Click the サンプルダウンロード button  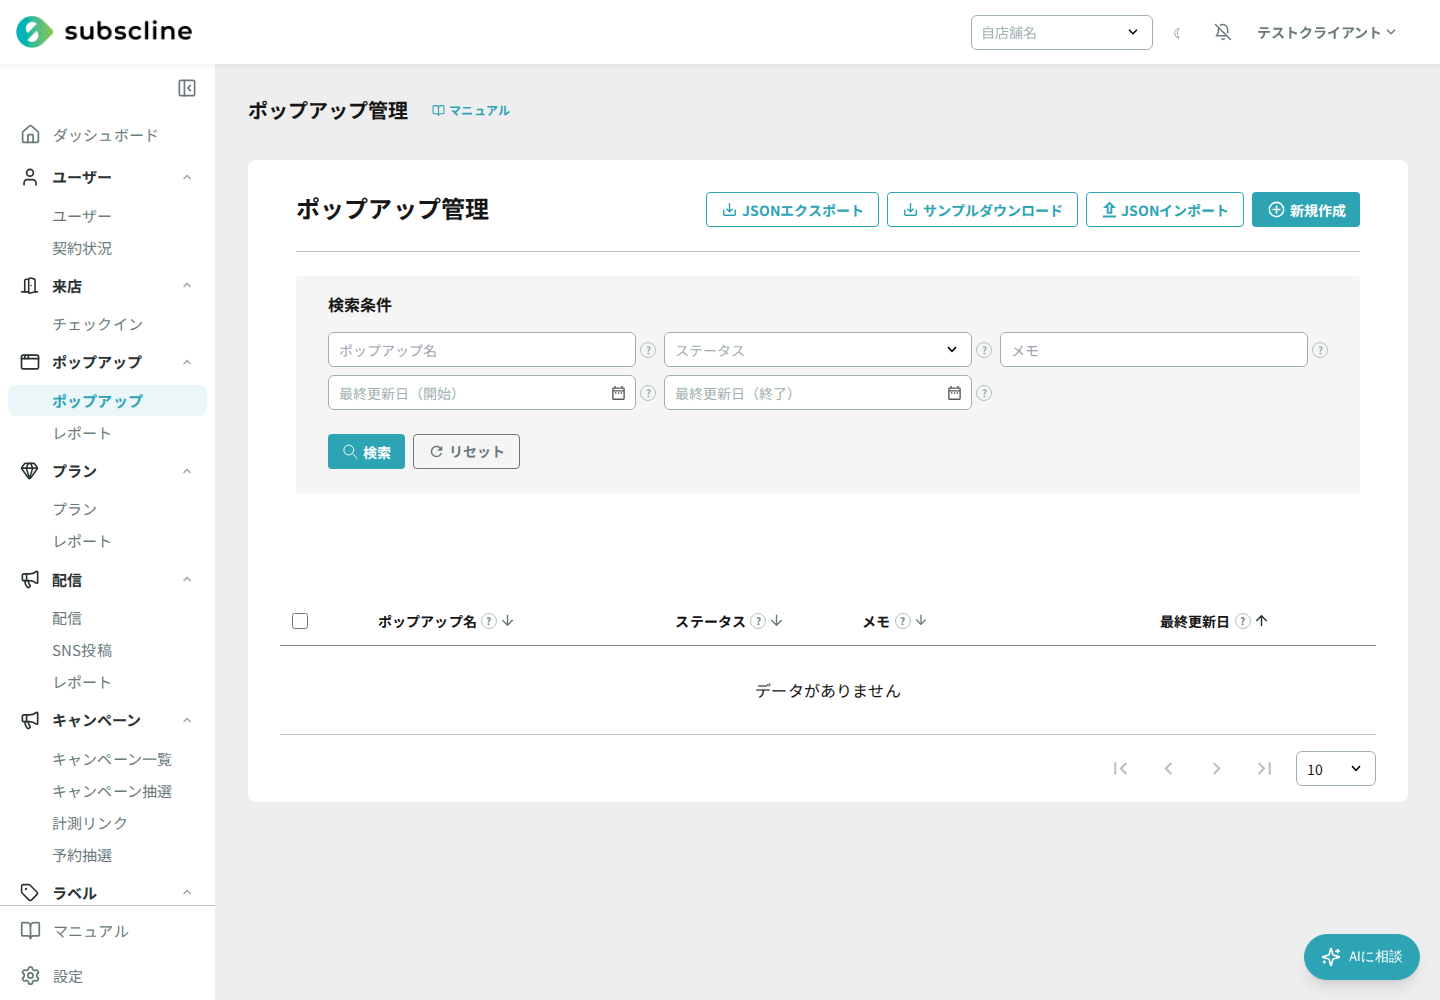coord(982,210)
